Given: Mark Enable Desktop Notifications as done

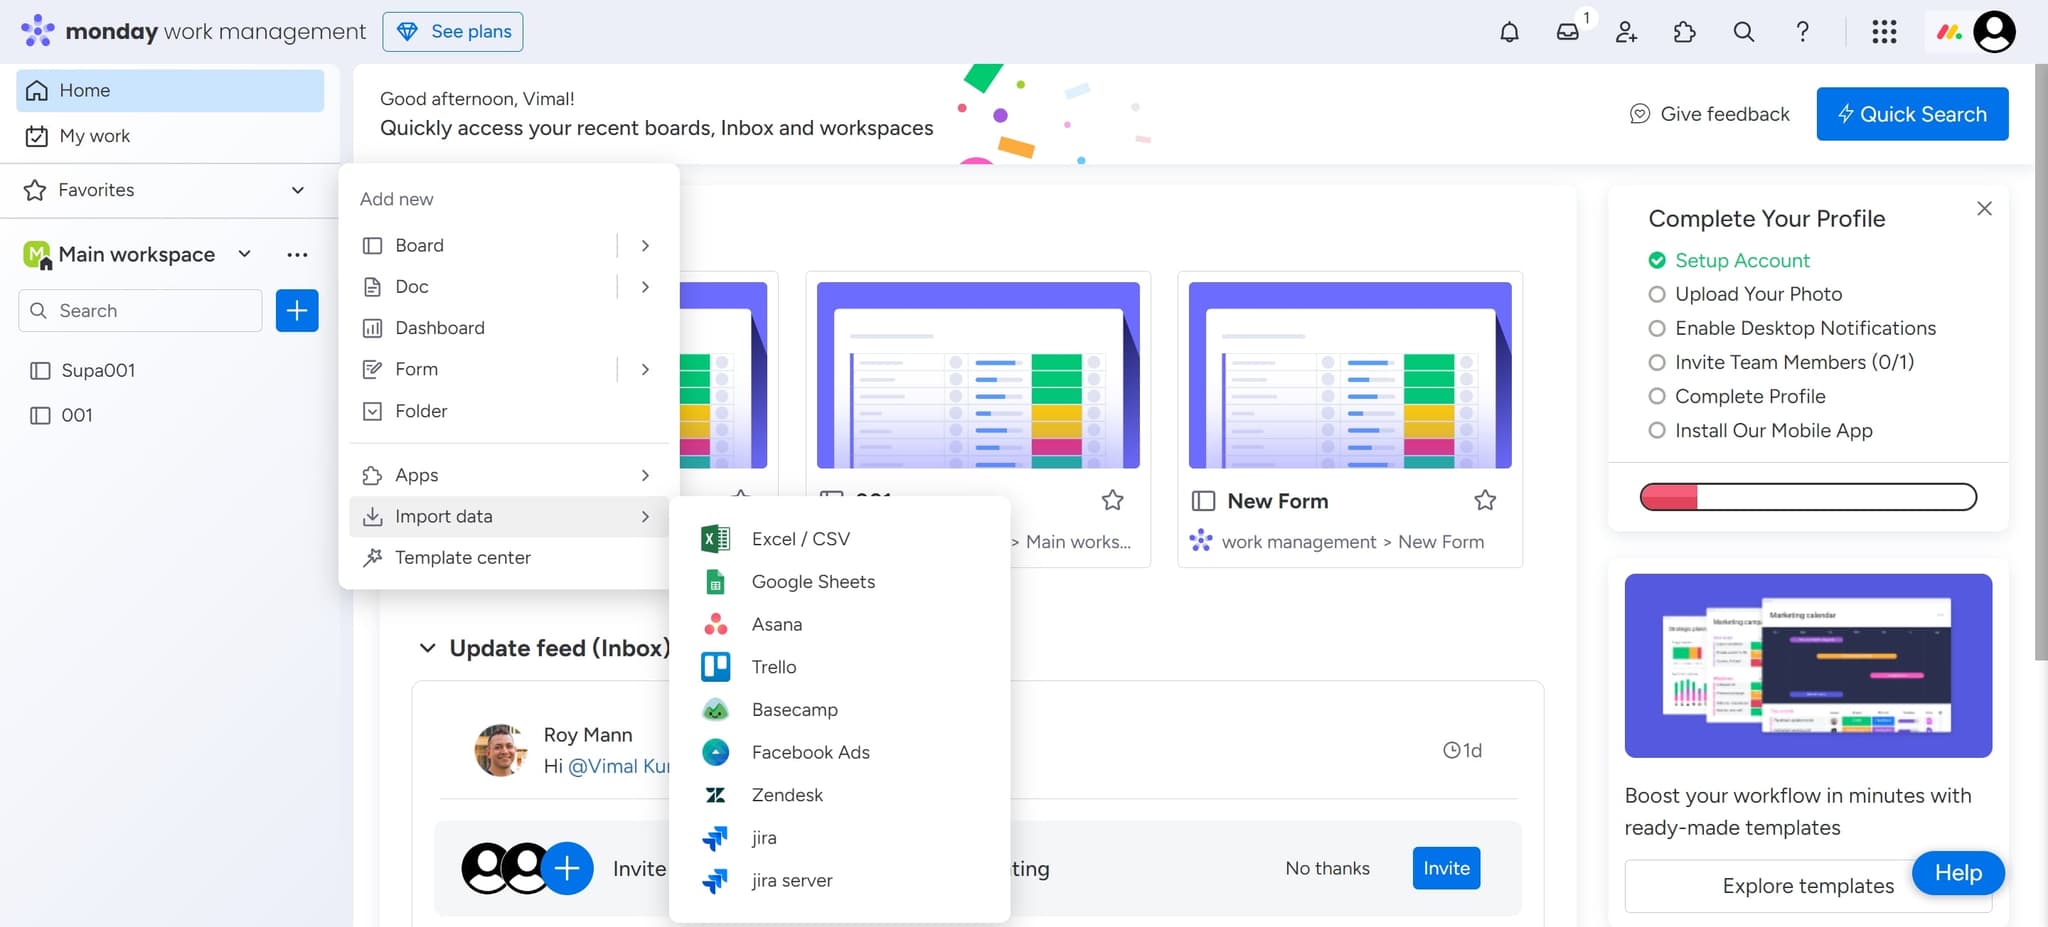Looking at the screenshot, I should pos(1658,328).
